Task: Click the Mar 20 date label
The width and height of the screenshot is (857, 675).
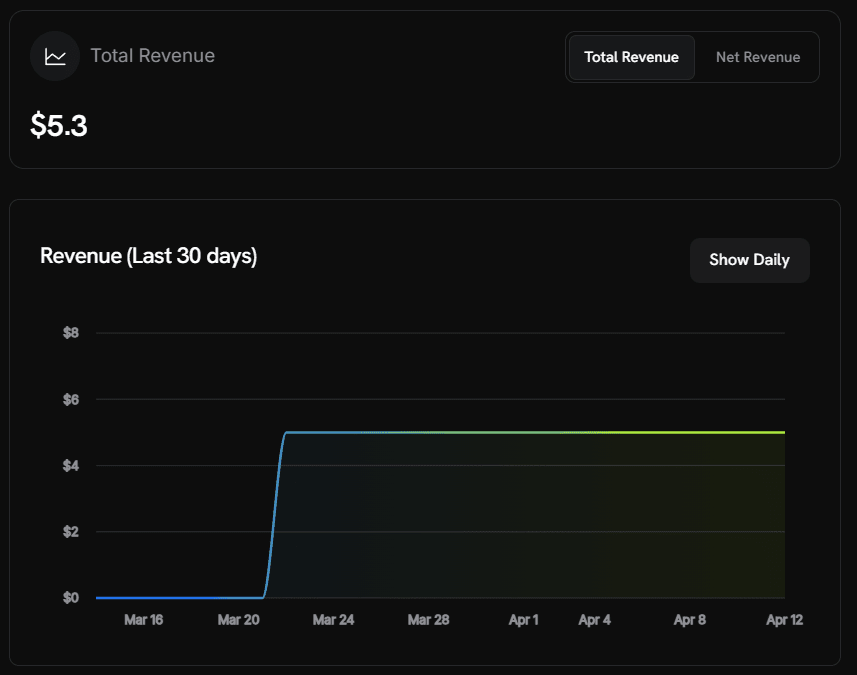Action: tap(238, 620)
